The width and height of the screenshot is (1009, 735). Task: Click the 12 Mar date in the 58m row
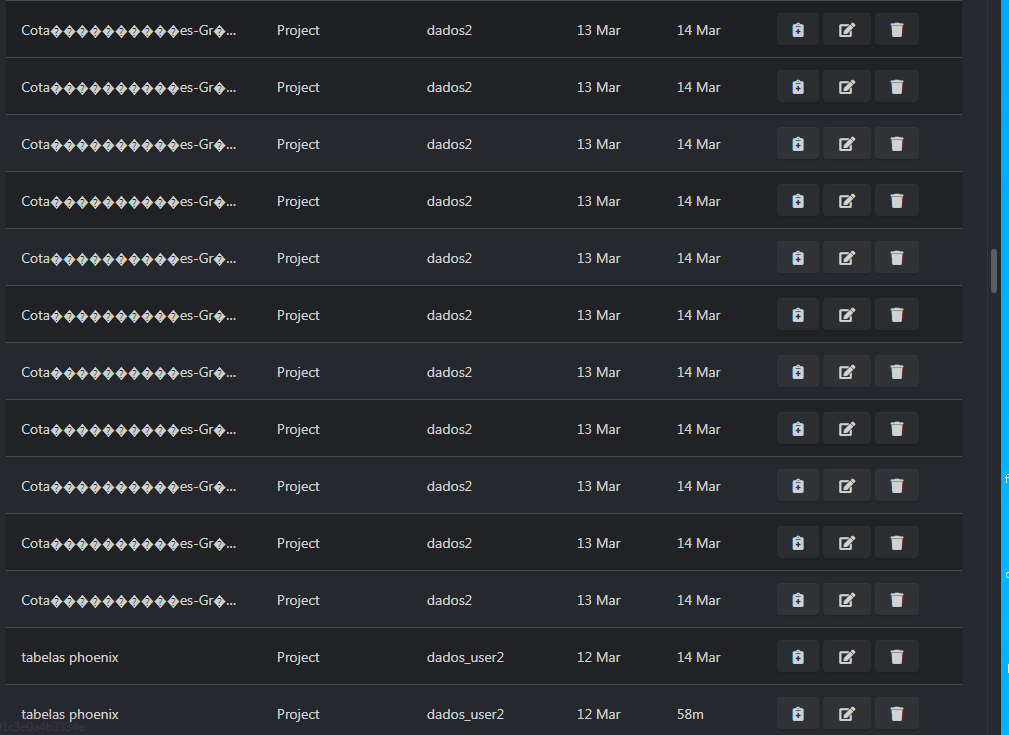point(598,714)
